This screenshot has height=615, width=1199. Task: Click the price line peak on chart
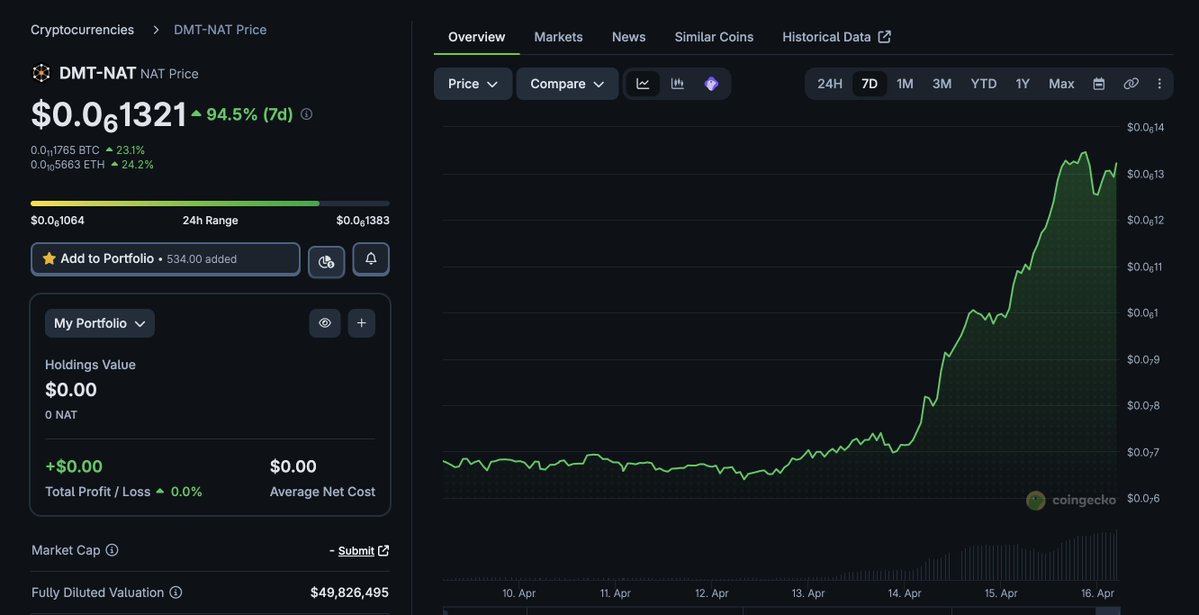tap(1083, 153)
